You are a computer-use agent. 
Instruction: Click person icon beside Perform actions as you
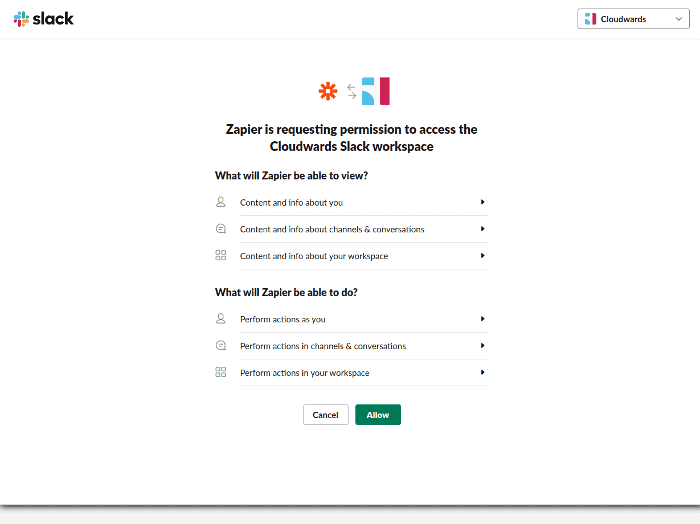(221, 319)
